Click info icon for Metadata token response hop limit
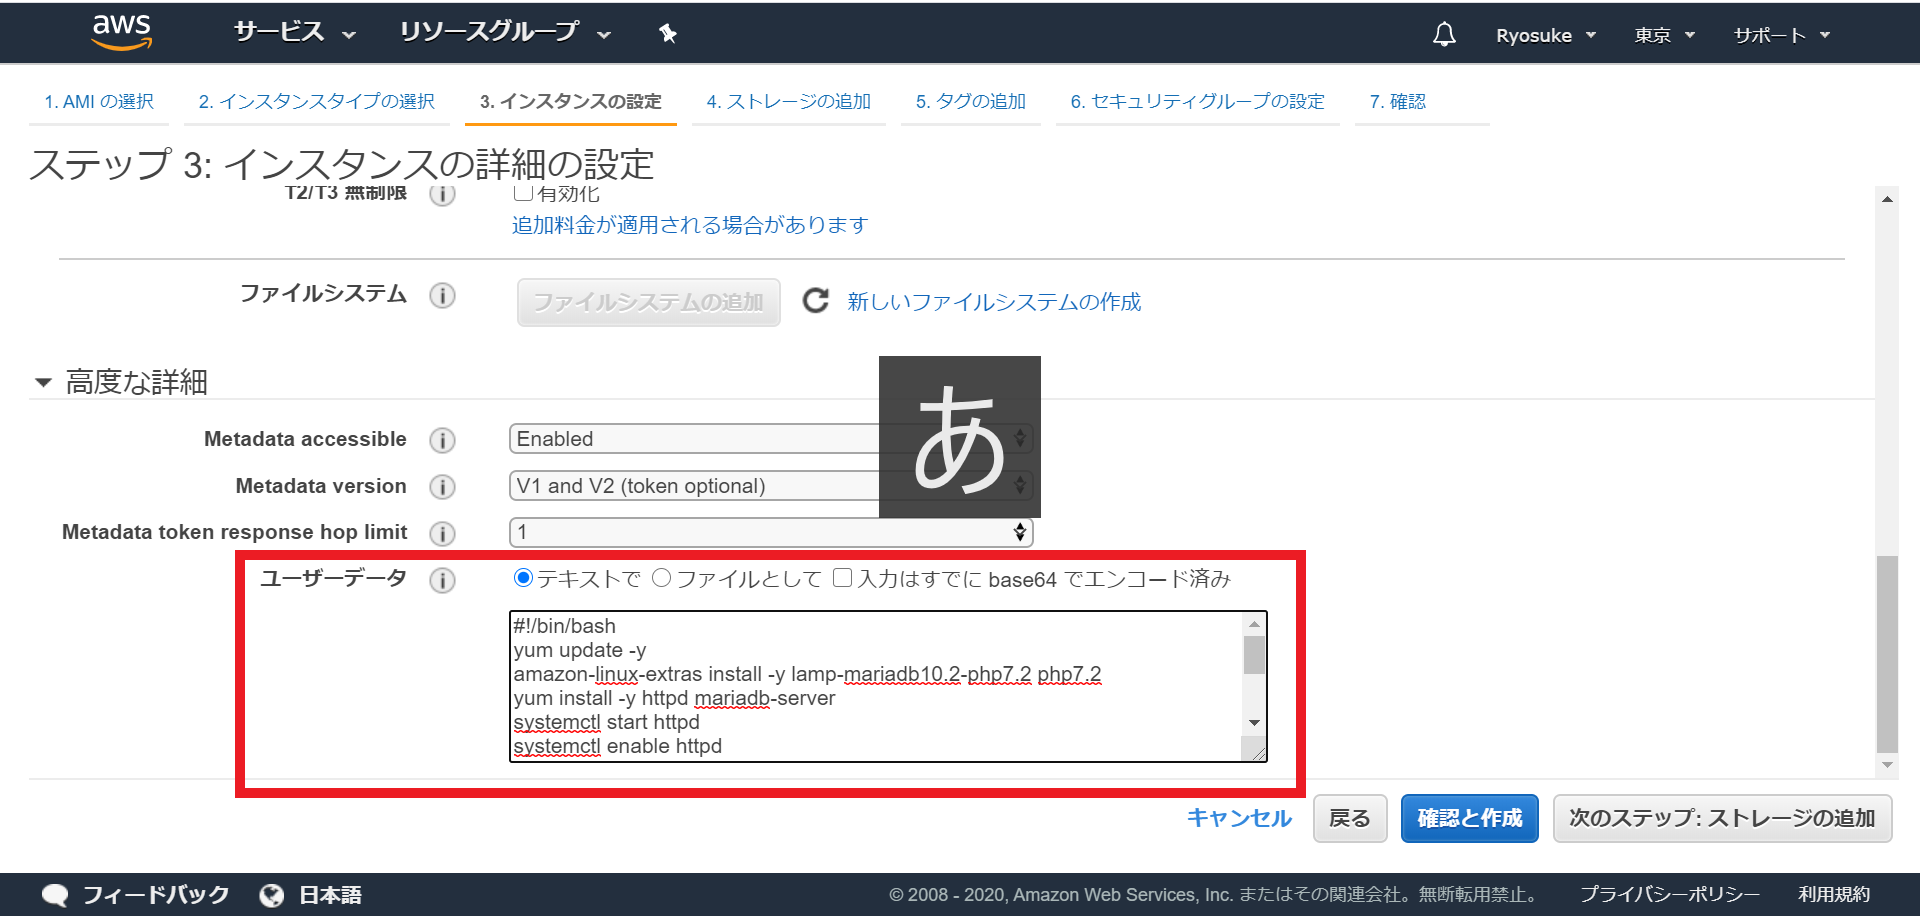Viewport: 1920px width, 916px height. [442, 533]
